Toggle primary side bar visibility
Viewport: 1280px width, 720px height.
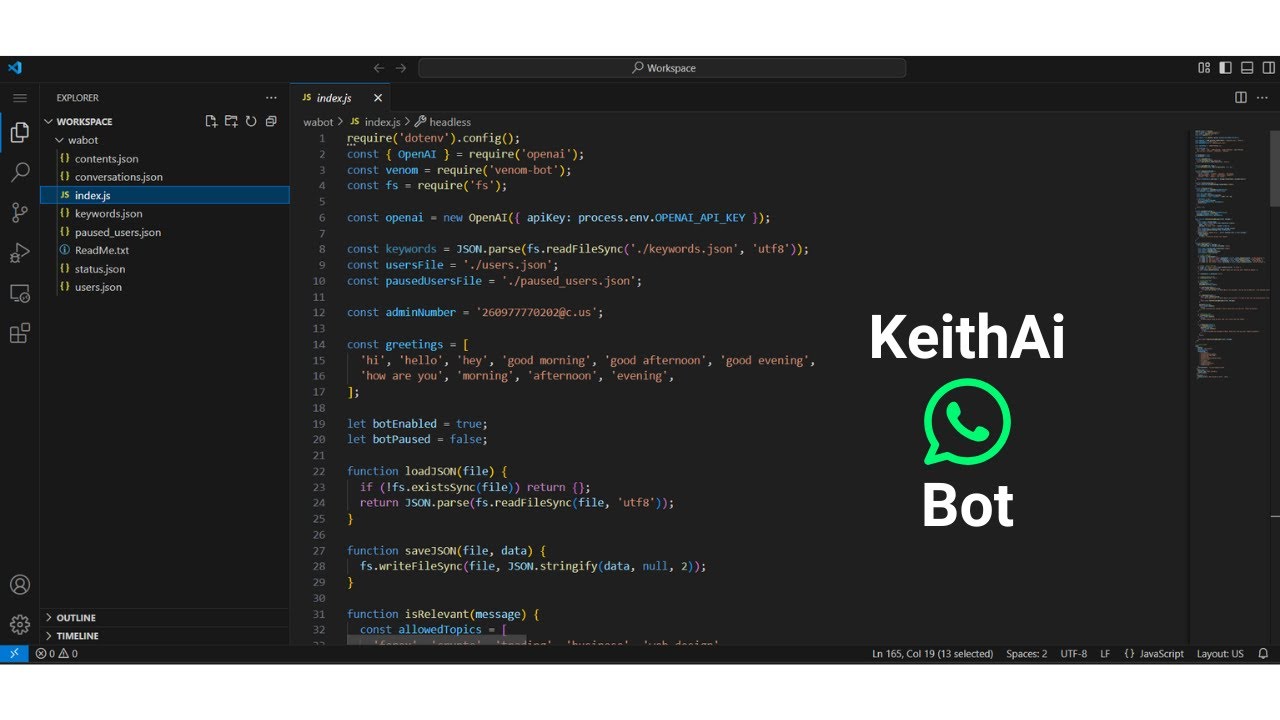click(x=1225, y=68)
